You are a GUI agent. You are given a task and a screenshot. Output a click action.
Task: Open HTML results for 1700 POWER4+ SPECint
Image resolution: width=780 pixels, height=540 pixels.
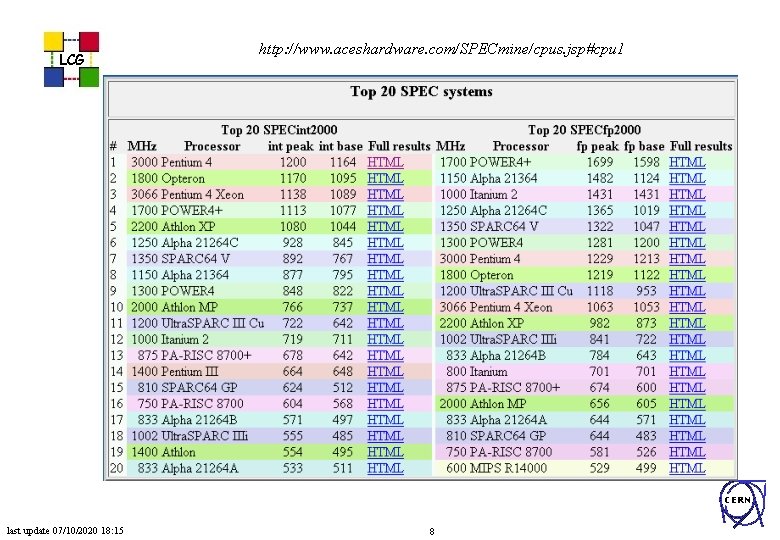click(385, 210)
